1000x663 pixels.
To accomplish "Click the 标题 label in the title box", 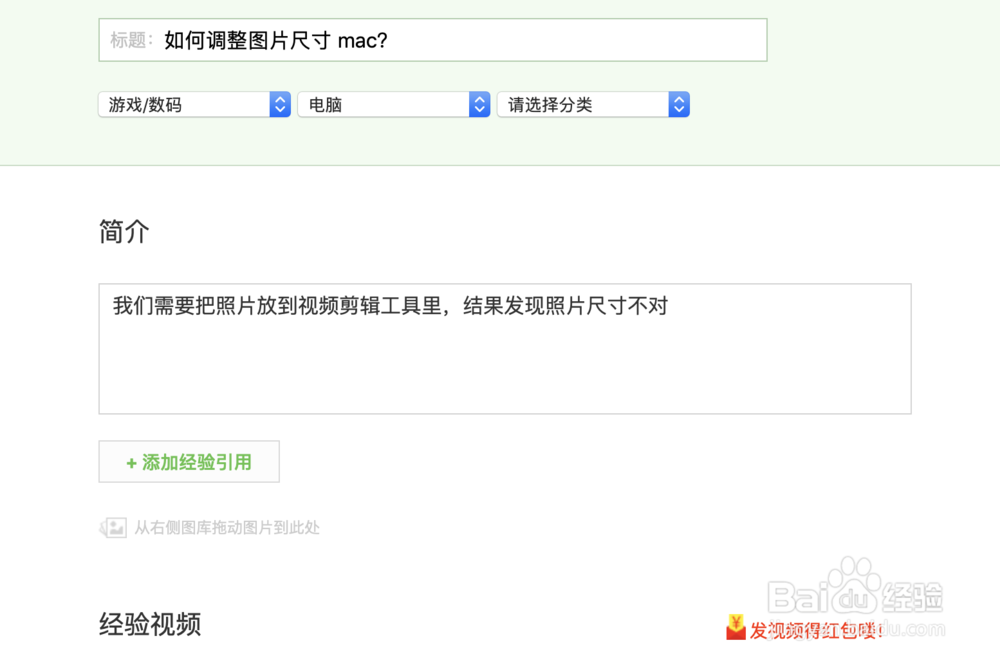I will (x=131, y=40).
